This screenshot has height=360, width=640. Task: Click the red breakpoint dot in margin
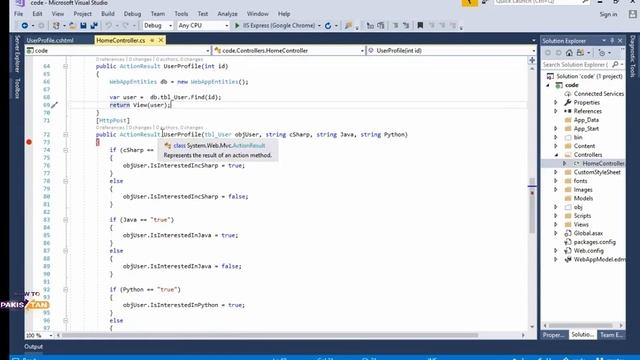[x=29, y=142]
